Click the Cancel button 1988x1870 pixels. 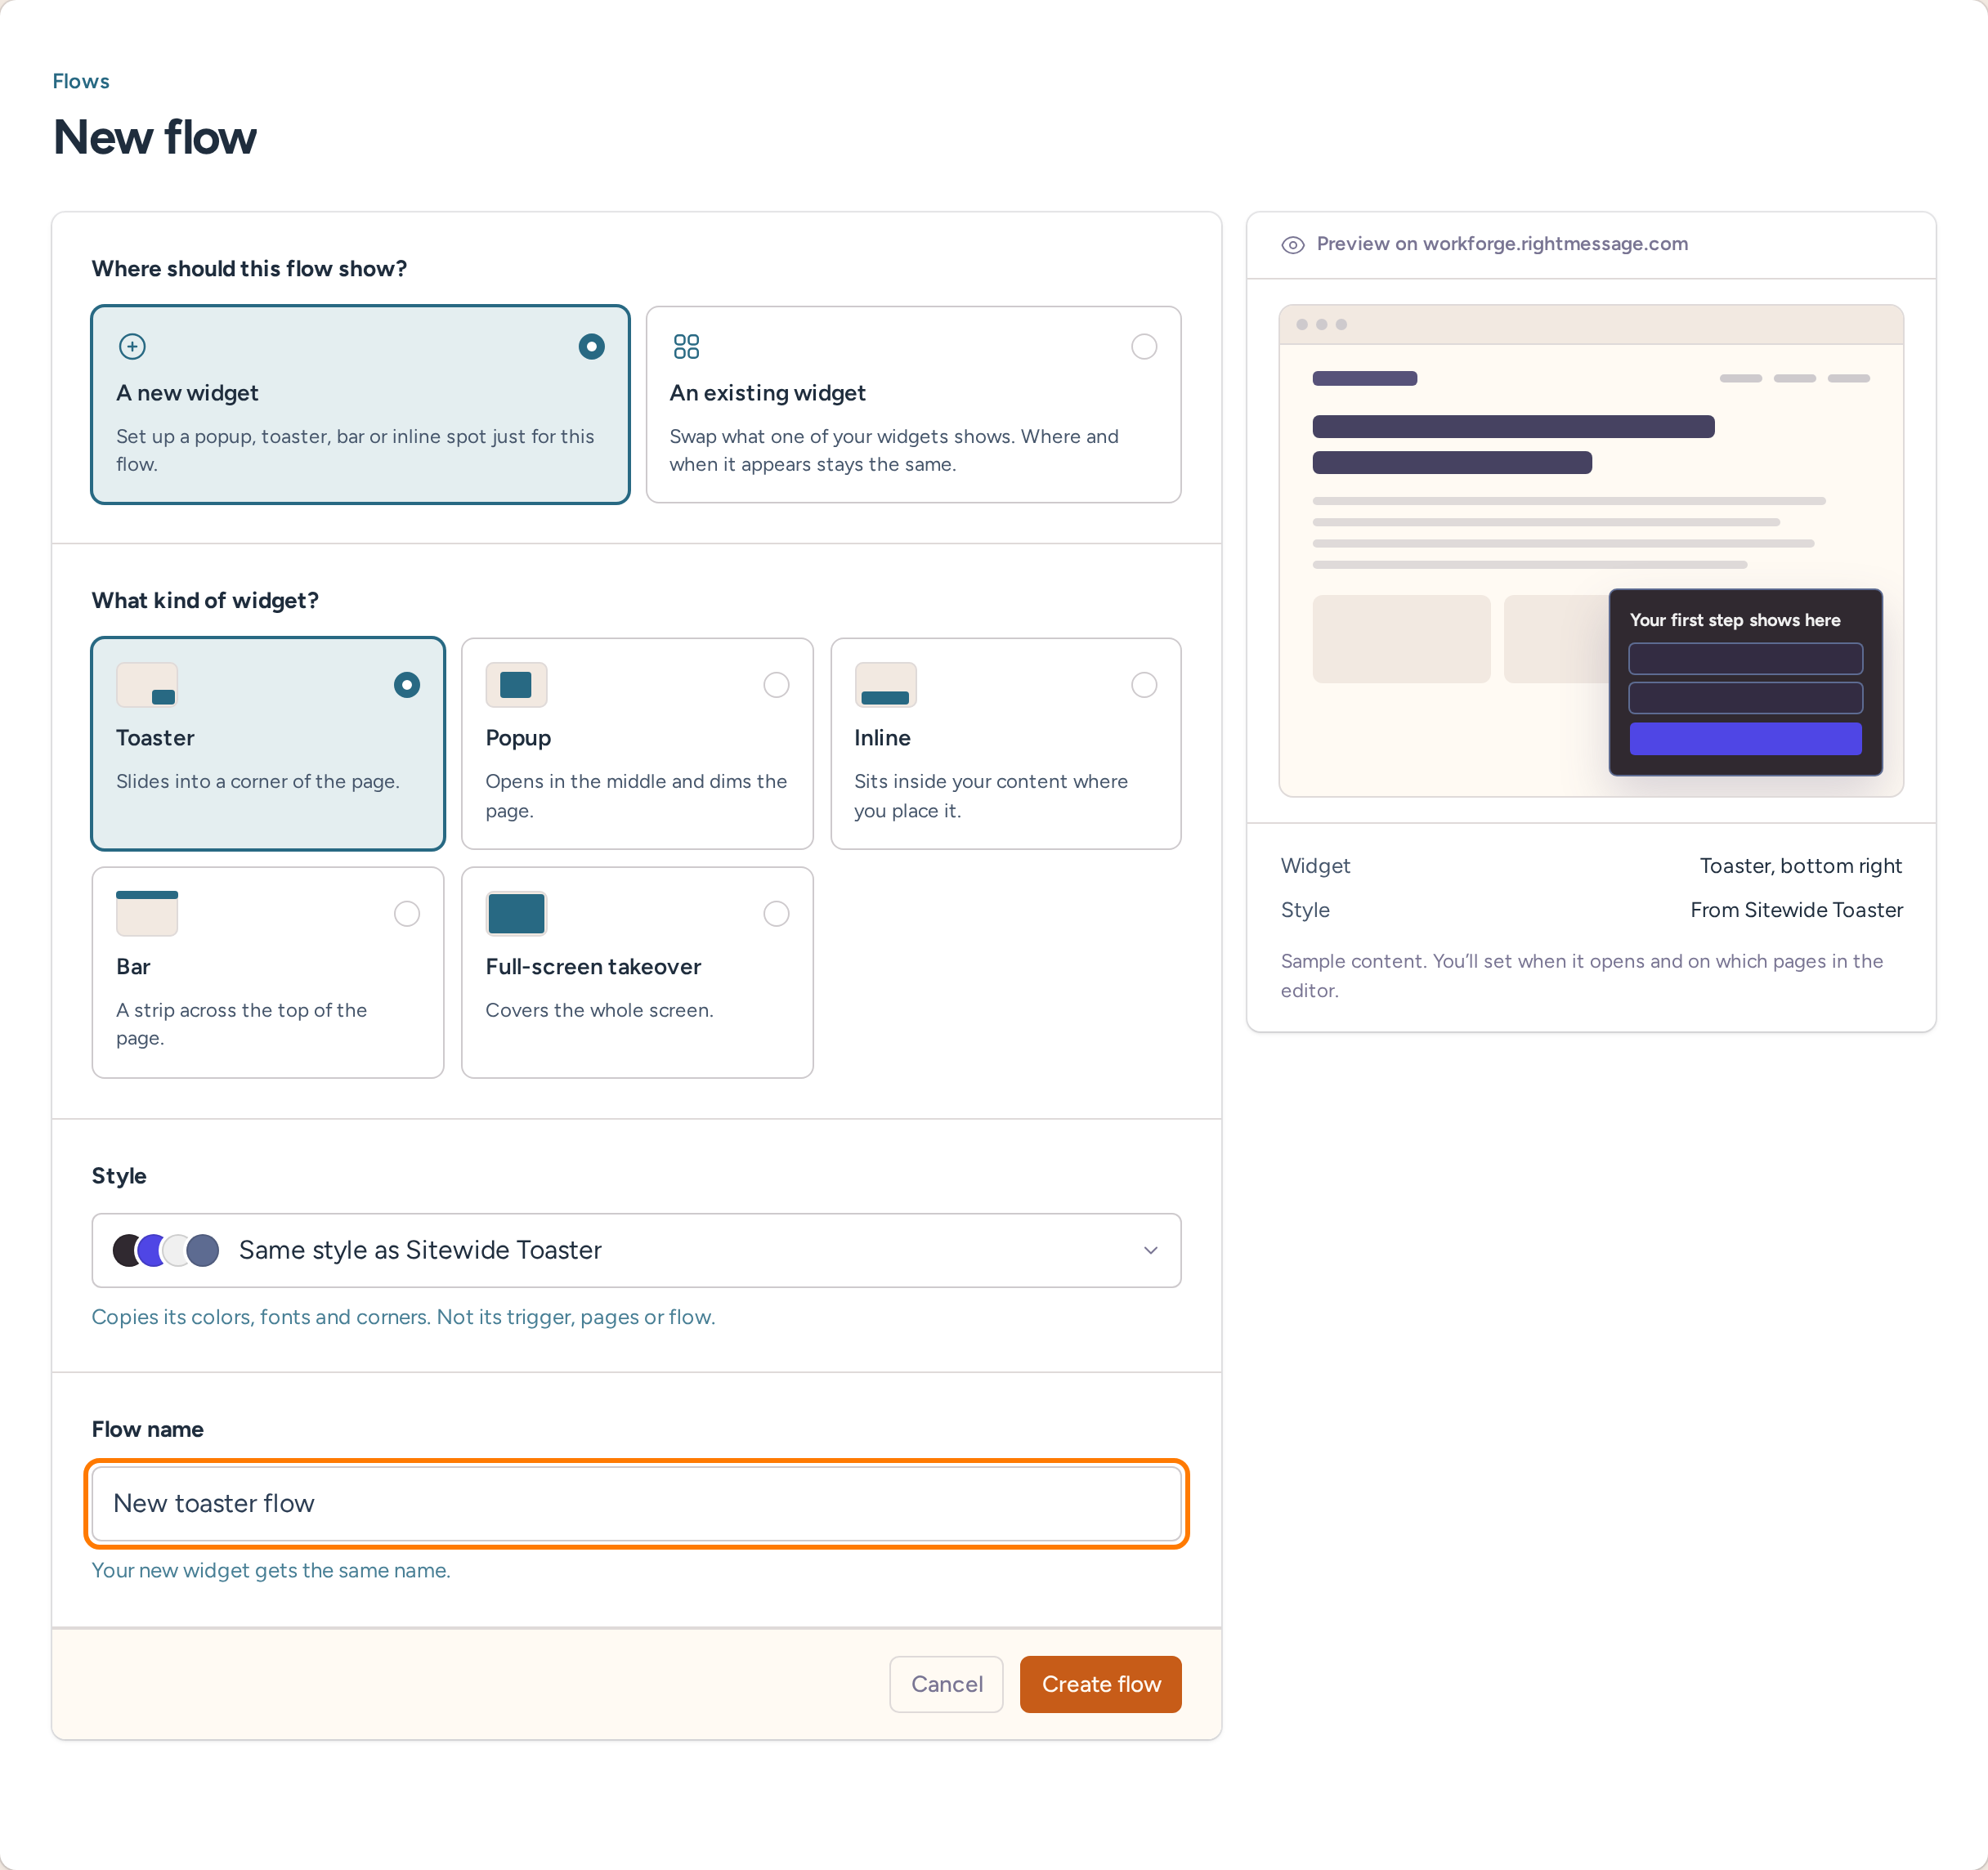click(946, 1684)
